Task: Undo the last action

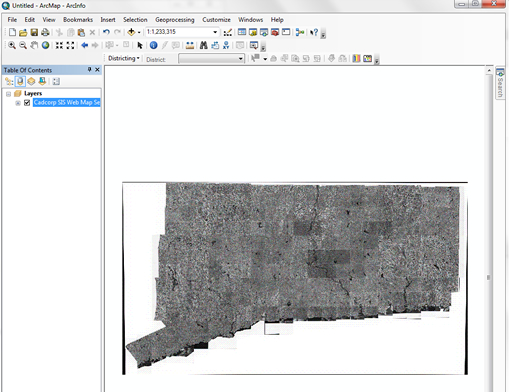Action: tap(106, 32)
